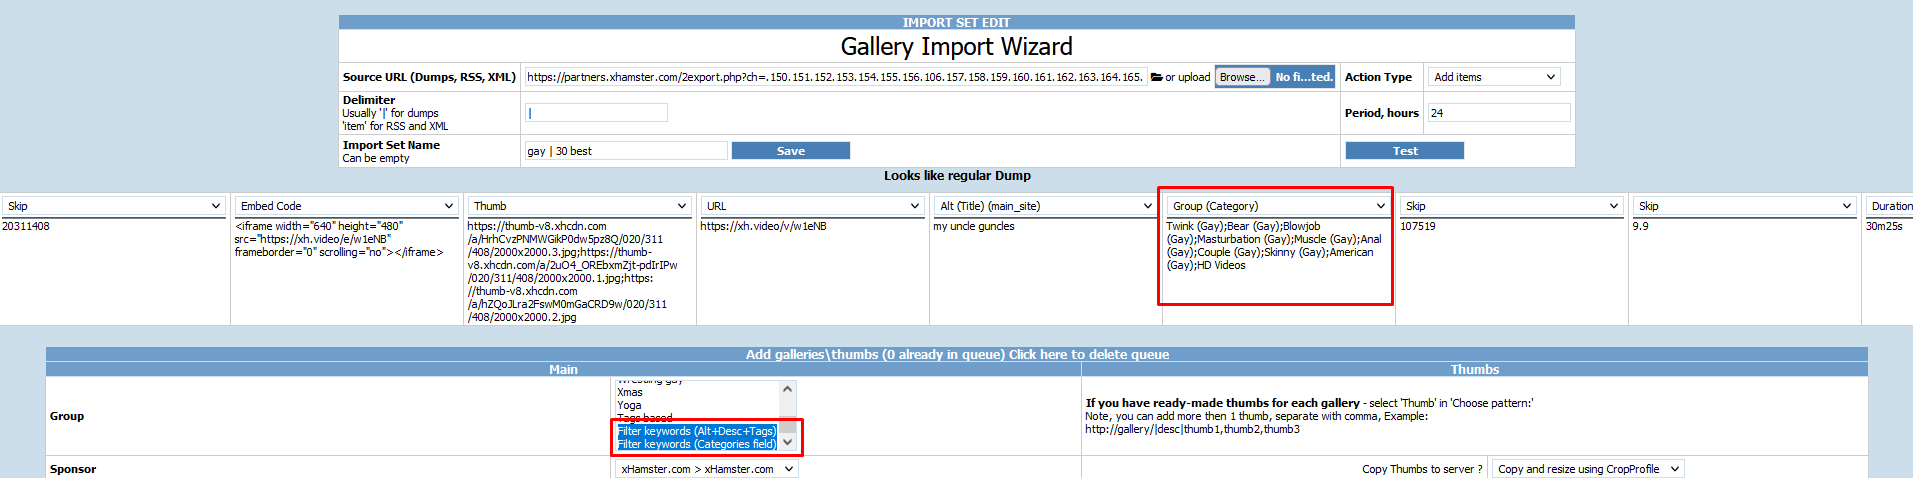The height and width of the screenshot is (478, 1913).
Task: Select 'Filter keywords (Alt+Desc+Tags)' in Group list
Action: tap(697, 431)
